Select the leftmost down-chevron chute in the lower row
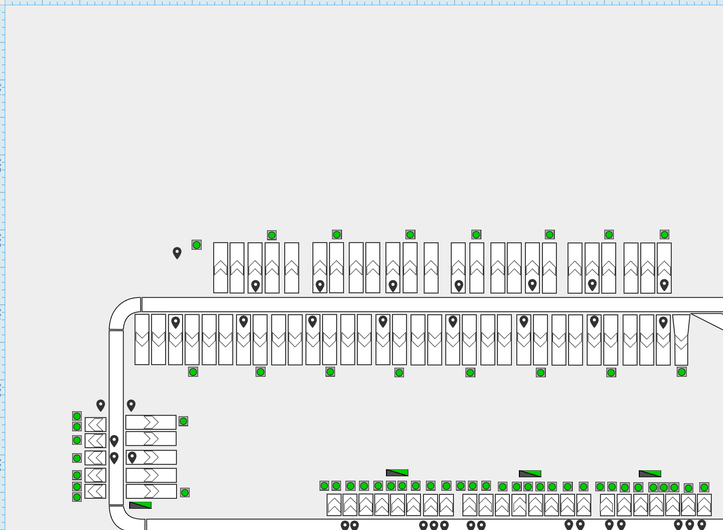Viewport: 723px width, 530px height. [142, 340]
